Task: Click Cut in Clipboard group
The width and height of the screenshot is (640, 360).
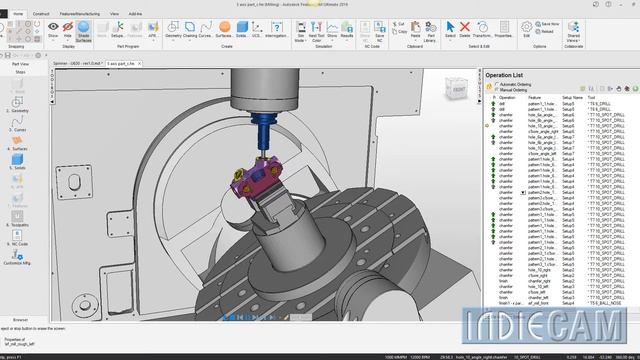Action: point(399,24)
